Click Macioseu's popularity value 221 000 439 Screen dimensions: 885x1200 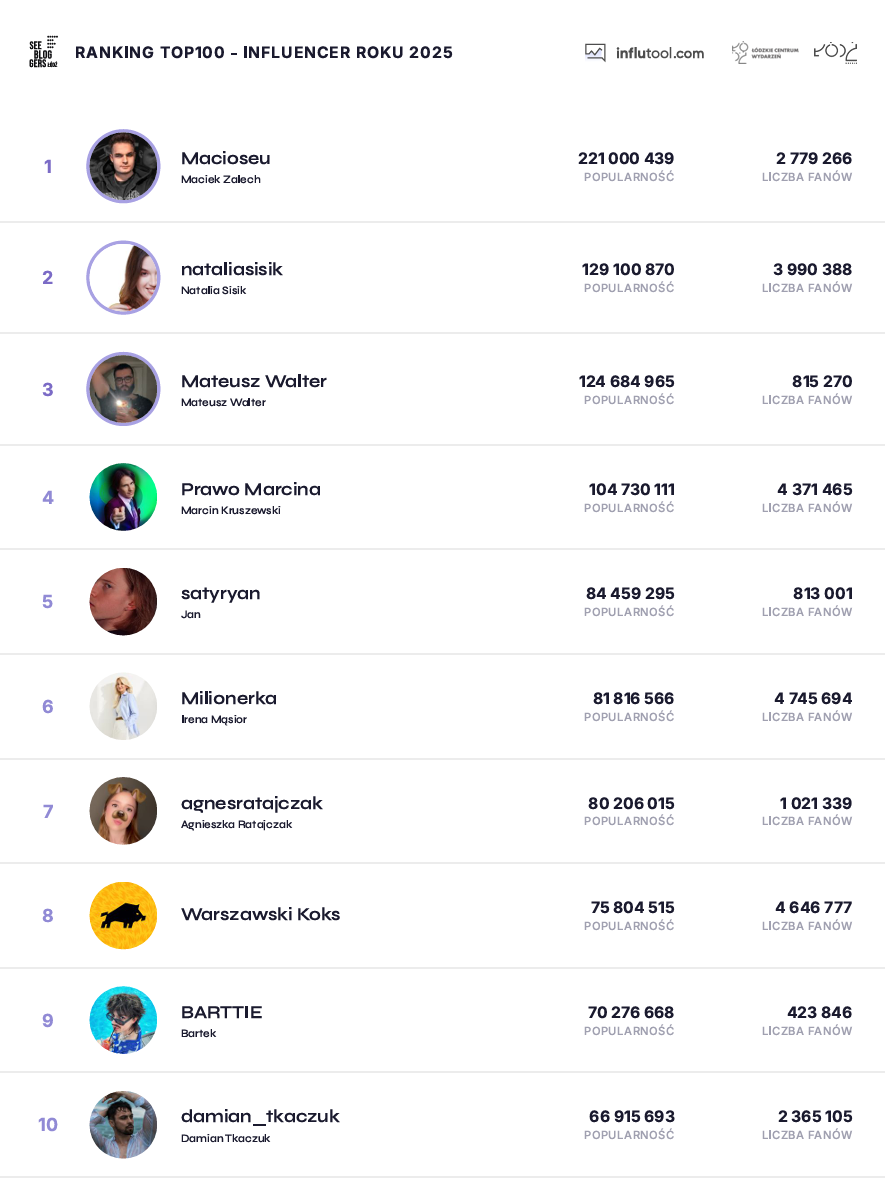(626, 158)
